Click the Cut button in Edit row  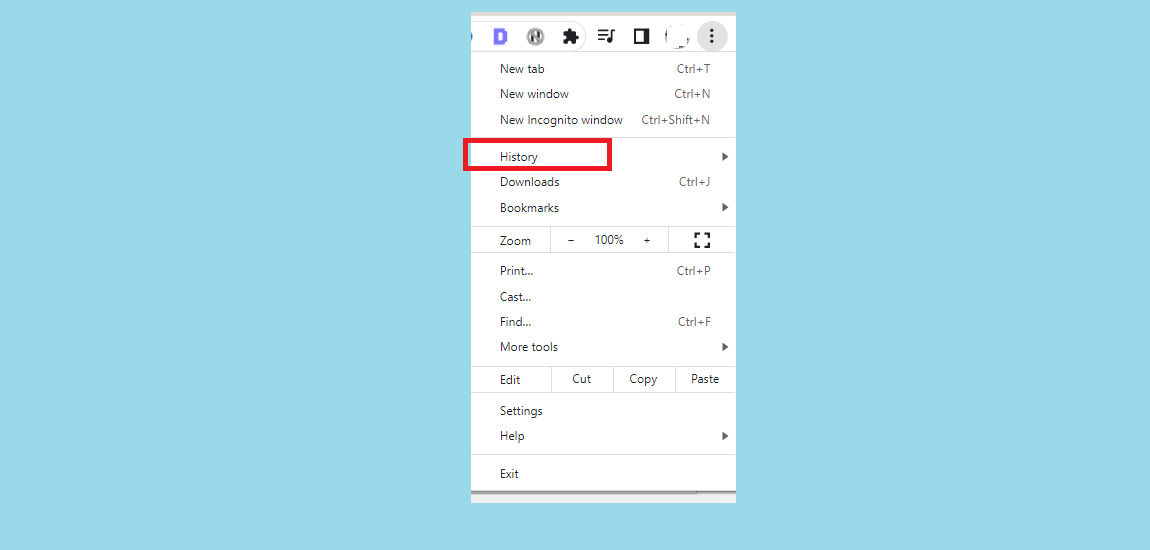(582, 379)
